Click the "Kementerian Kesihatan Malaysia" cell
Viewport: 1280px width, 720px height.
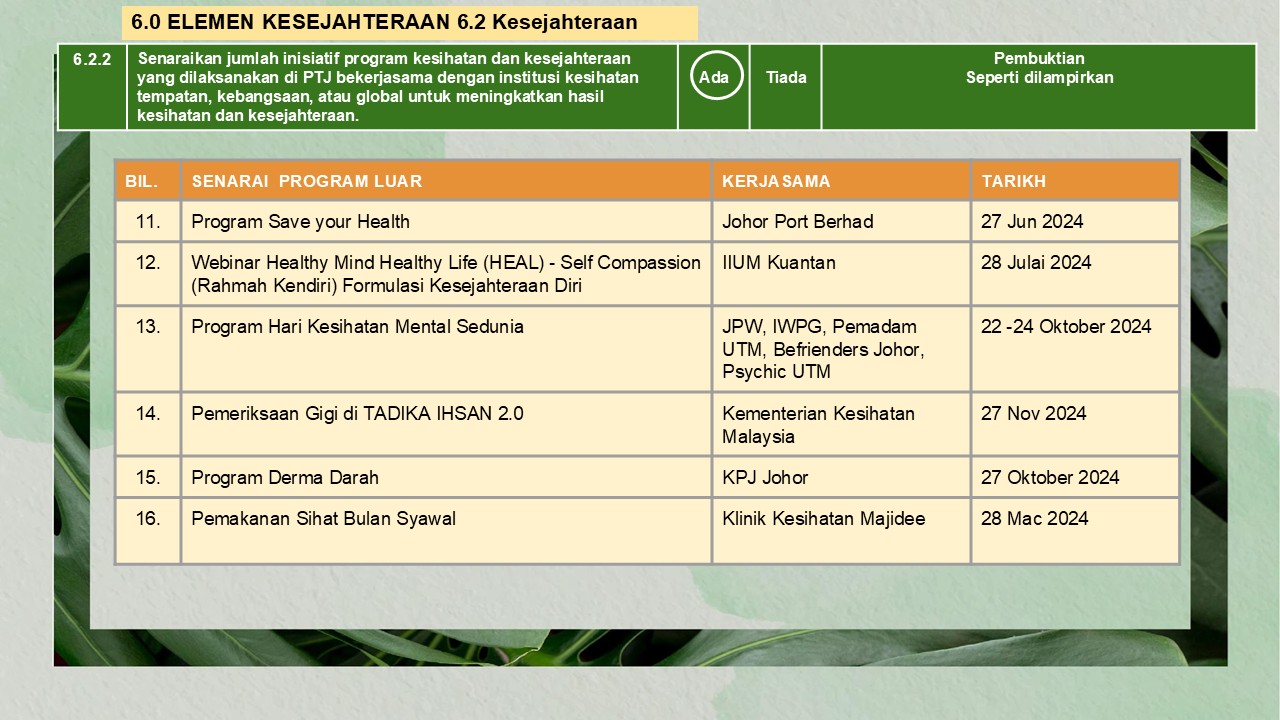coord(817,425)
